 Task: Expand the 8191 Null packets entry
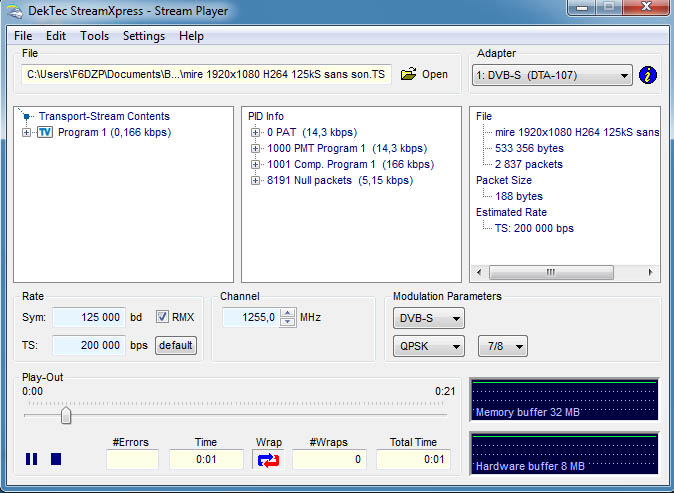click(x=256, y=180)
